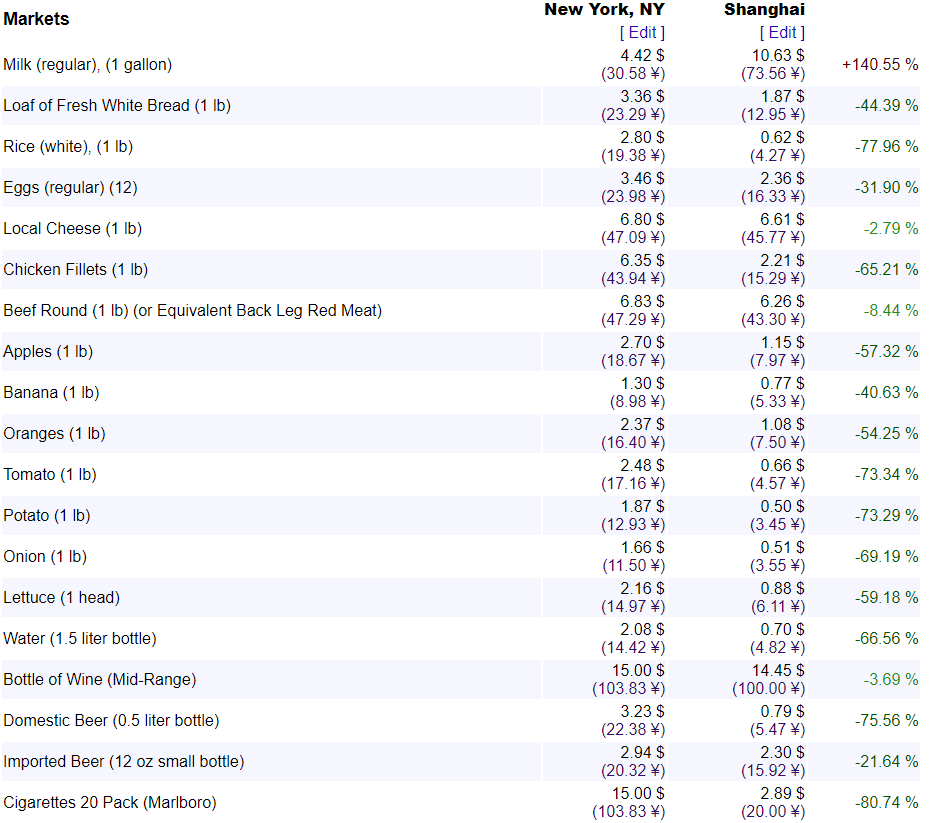
Task: Click the Milk (regular), (1 gallon) row label
Action: click(88, 65)
